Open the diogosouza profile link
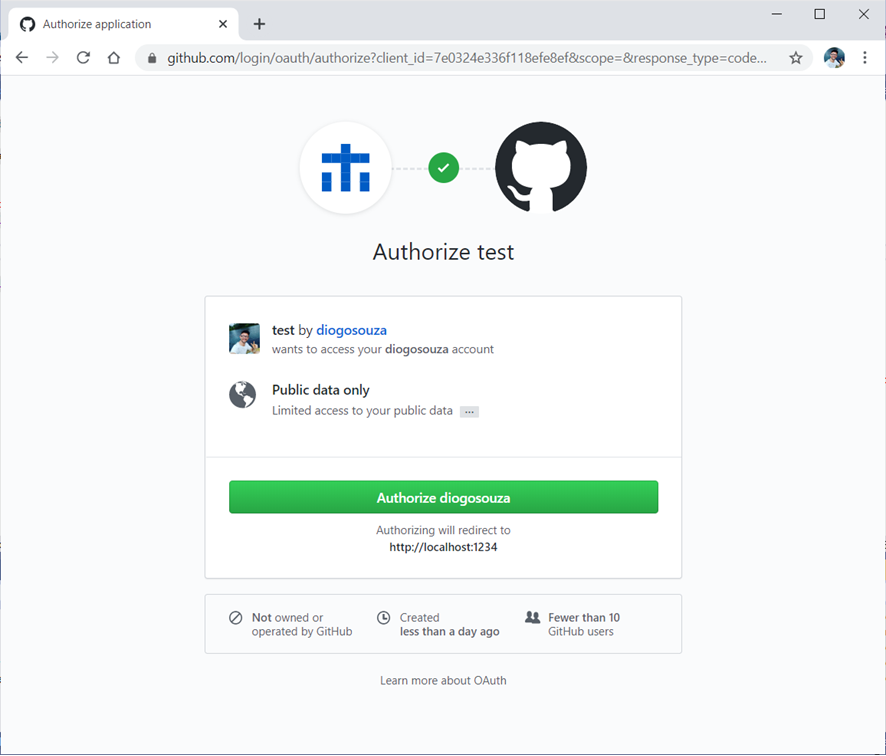Image resolution: width=886 pixels, height=756 pixels. (x=351, y=330)
